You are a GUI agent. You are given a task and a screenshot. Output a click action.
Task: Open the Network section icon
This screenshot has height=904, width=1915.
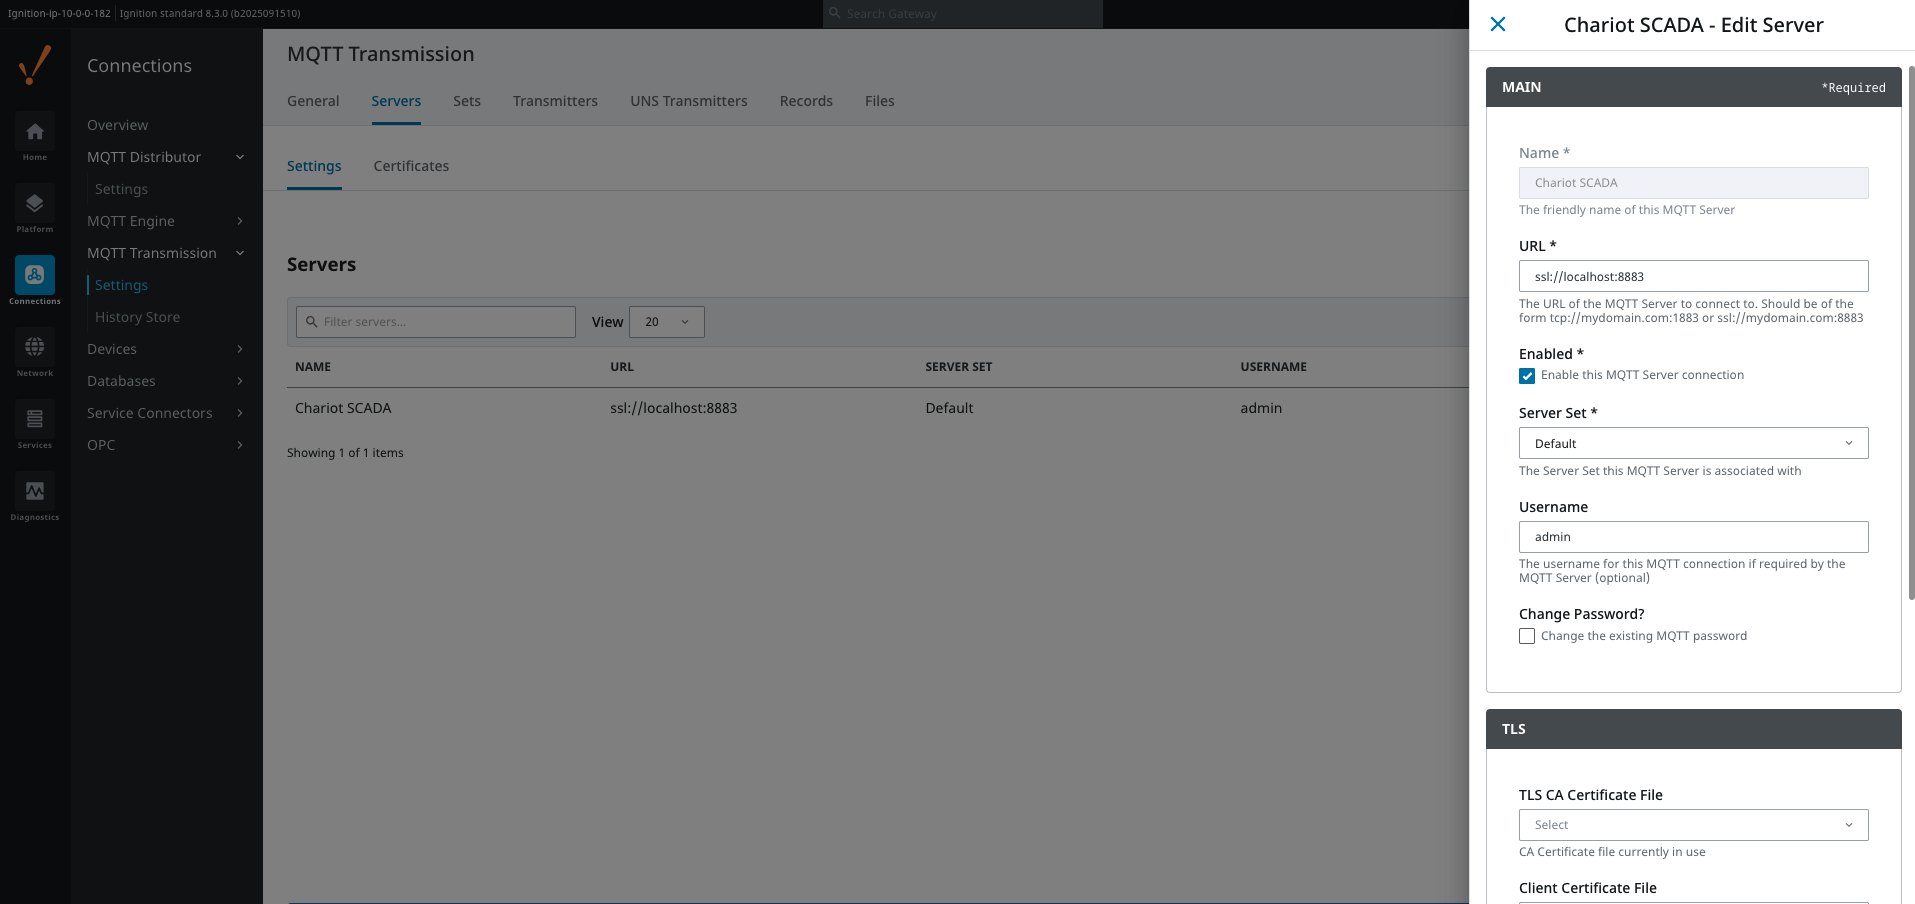click(35, 348)
